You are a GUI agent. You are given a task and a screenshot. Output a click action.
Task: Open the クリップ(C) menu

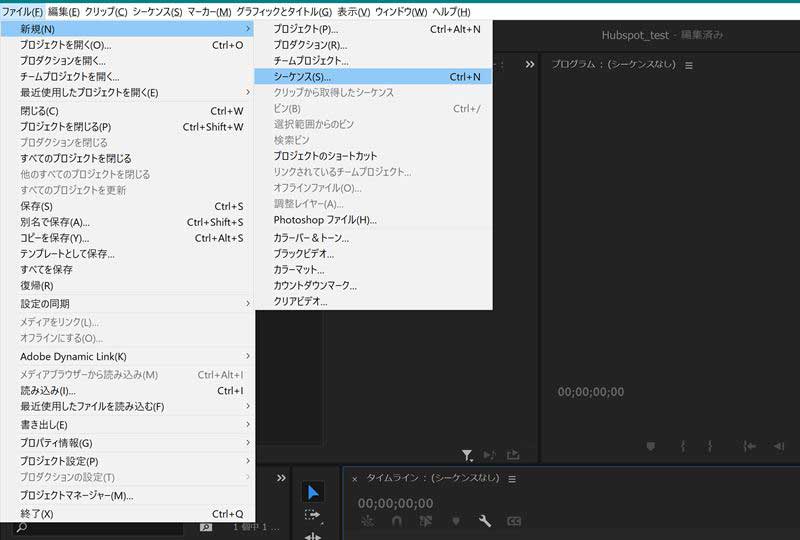(106, 11)
